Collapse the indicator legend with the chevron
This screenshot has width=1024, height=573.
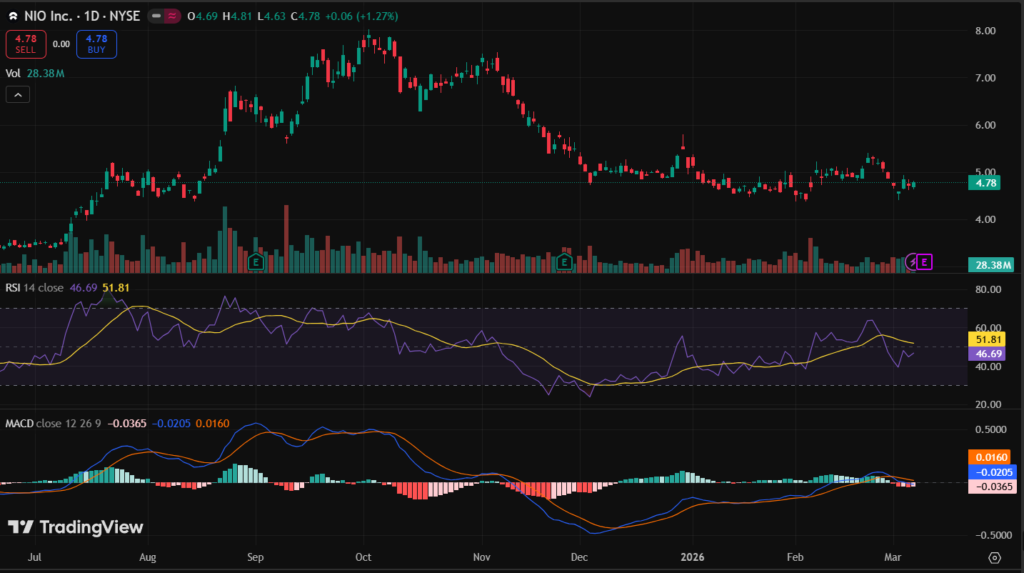coord(18,94)
